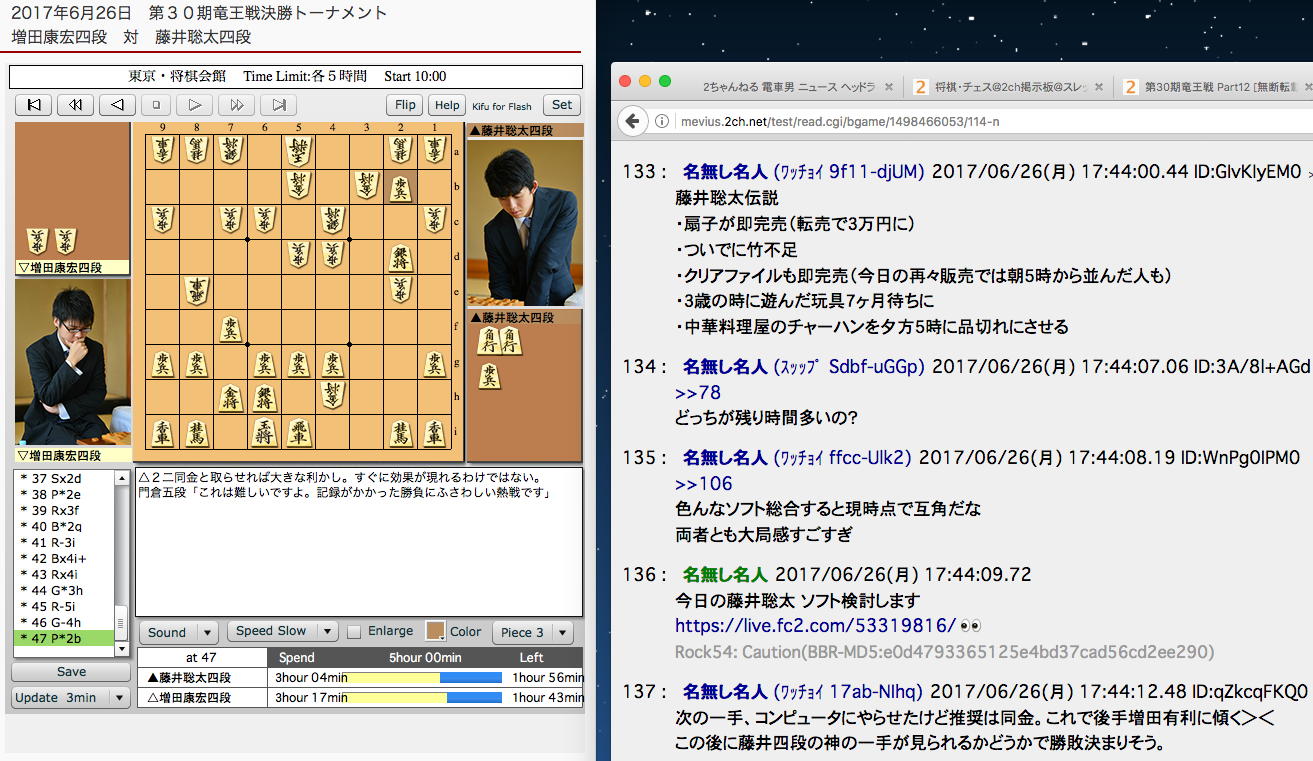The image size is (1313, 761).
Task: Open the live.fc2.com stream link
Action: point(816,626)
